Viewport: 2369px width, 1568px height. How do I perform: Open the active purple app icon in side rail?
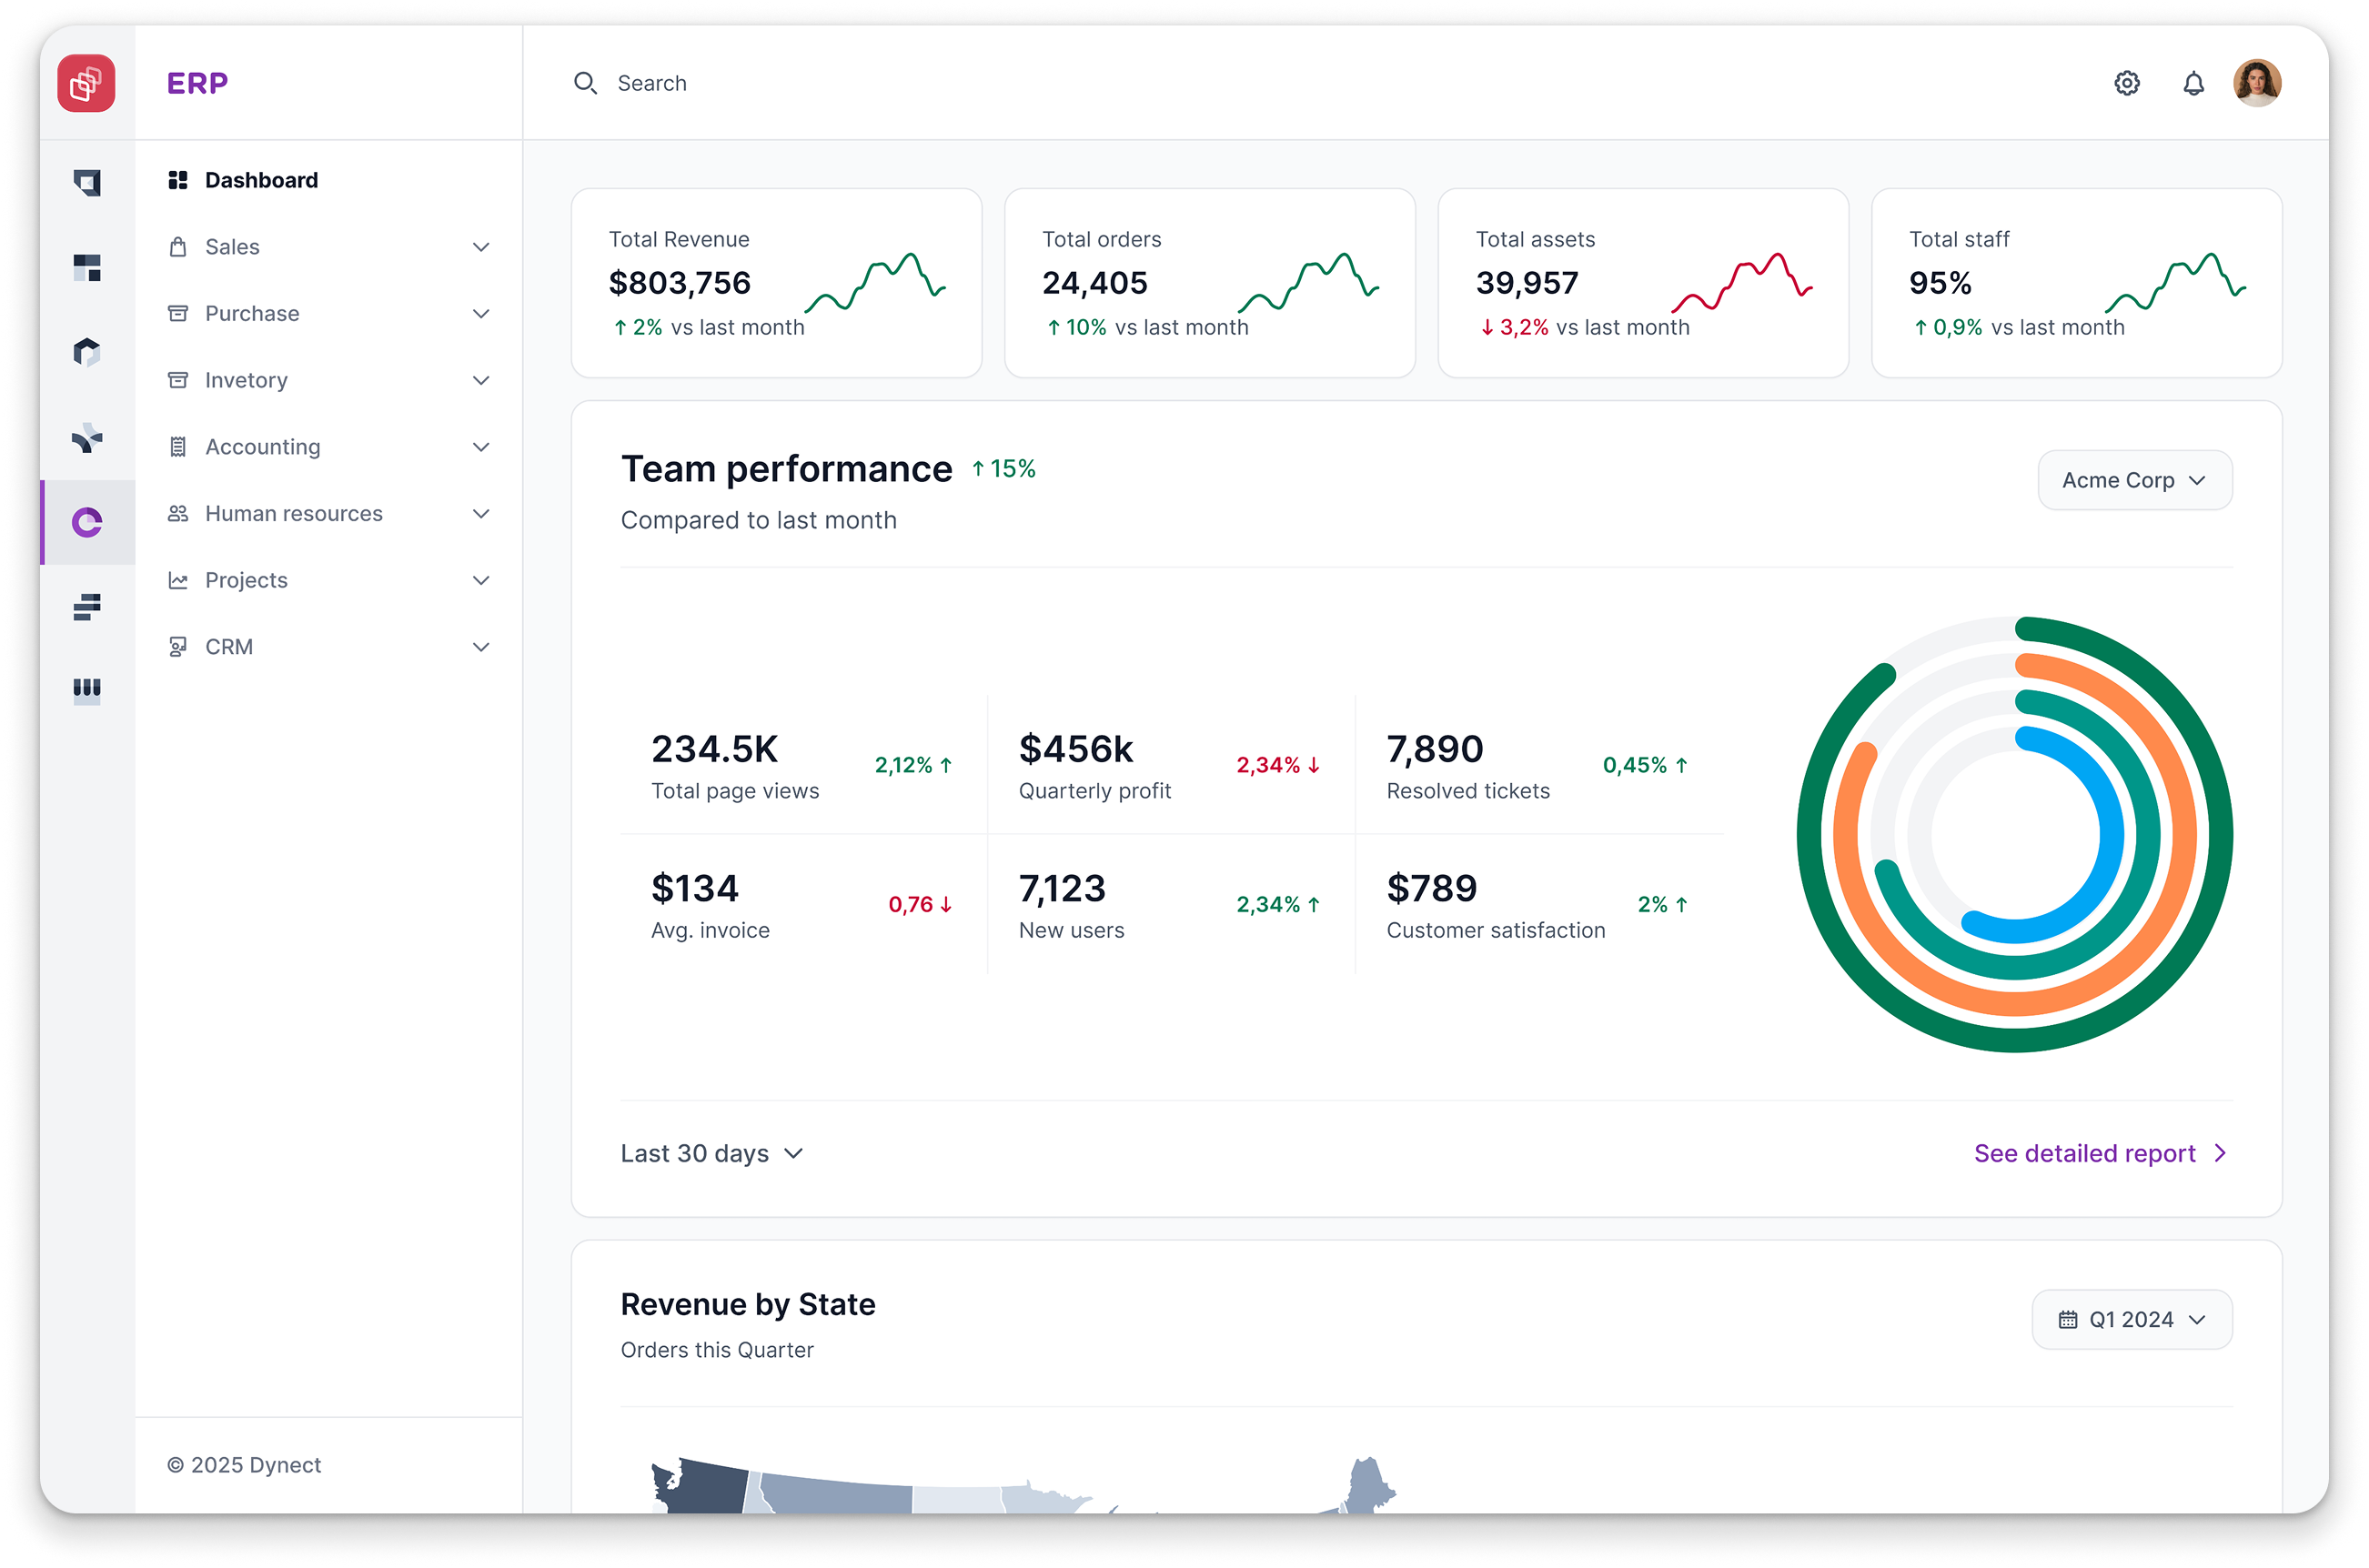(x=87, y=521)
